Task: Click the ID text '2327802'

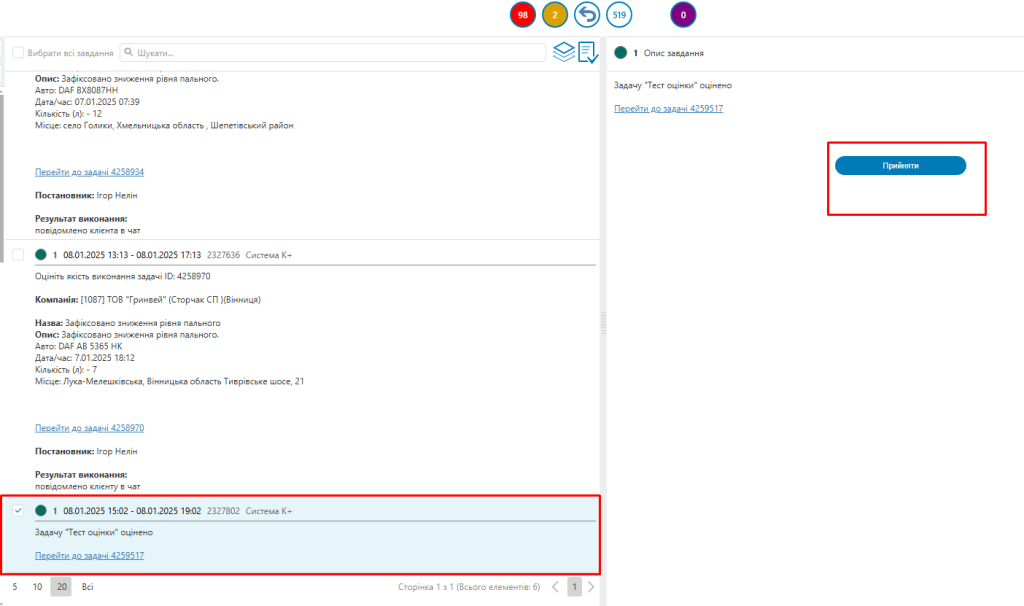Action: click(x=223, y=511)
